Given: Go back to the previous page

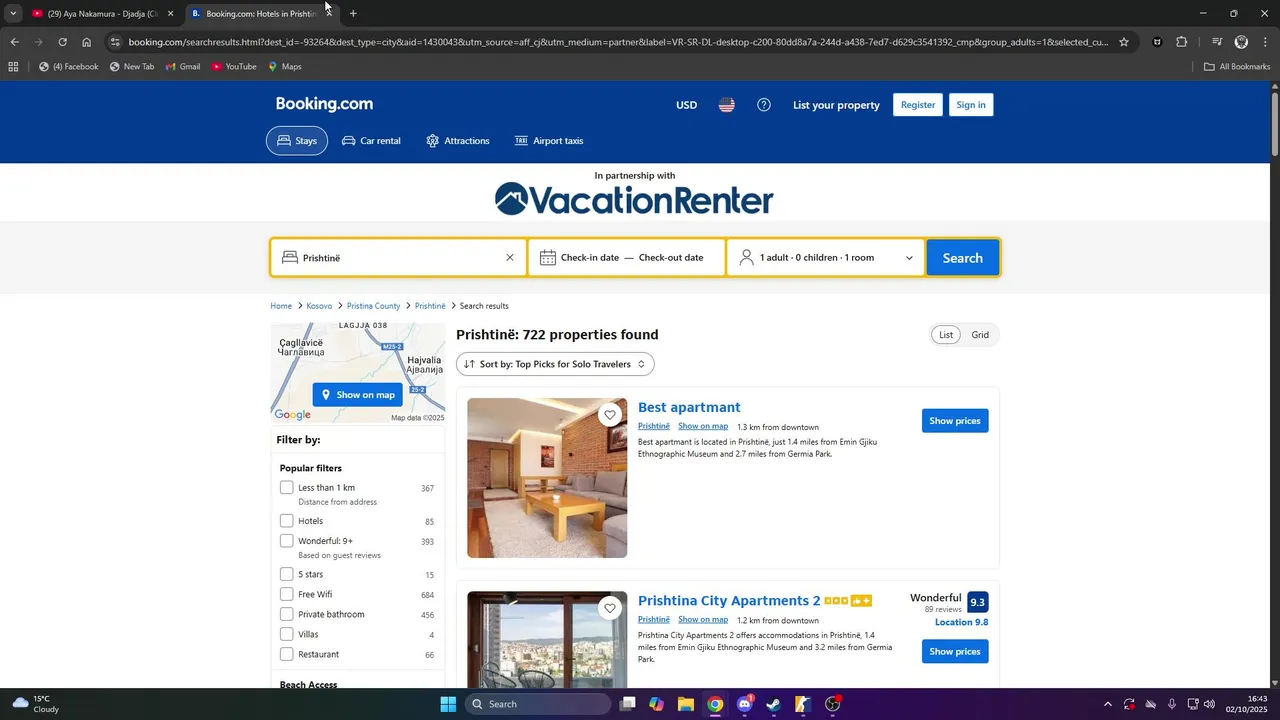Looking at the screenshot, I should click(x=14, y=42).
